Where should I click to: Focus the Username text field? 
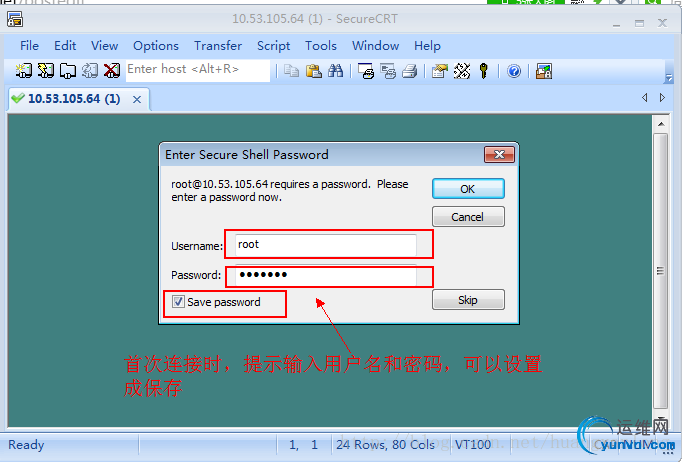[x=325, y=245]
